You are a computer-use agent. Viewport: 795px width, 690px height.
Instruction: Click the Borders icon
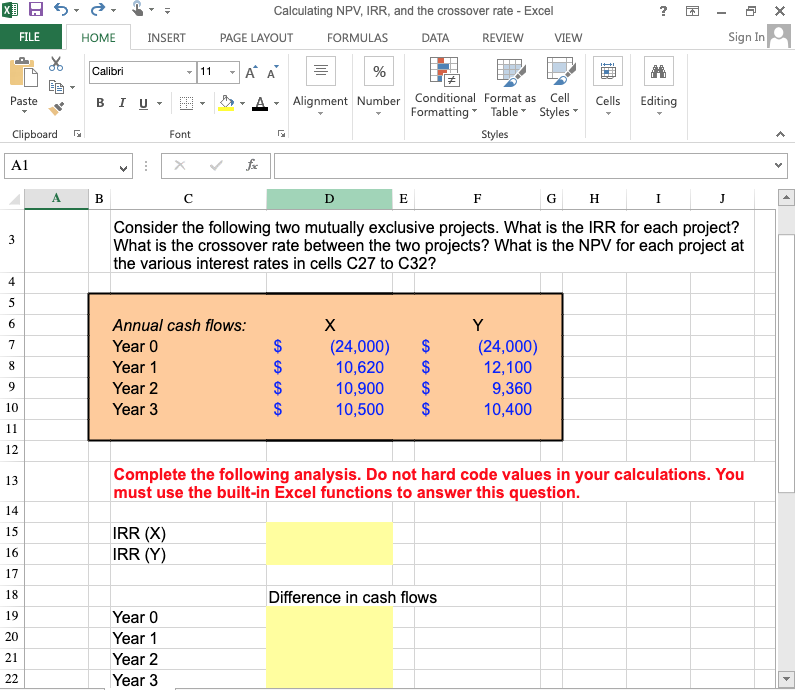click(187, 103)
